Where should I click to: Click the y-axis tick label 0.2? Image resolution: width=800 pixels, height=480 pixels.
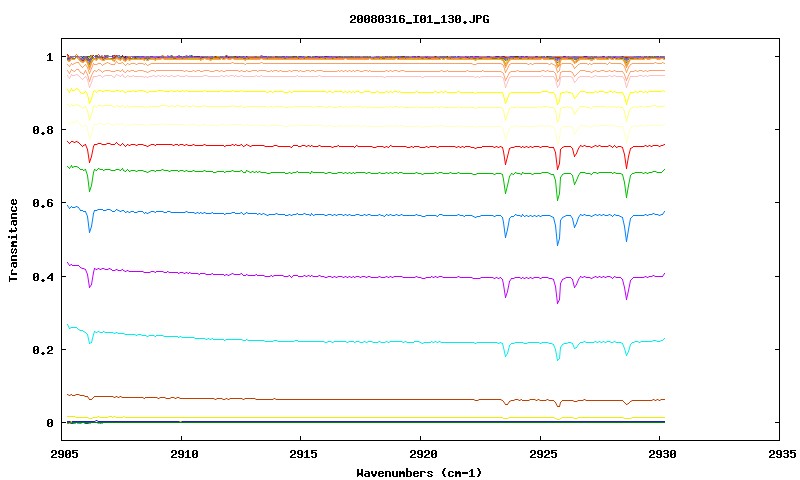43,350
